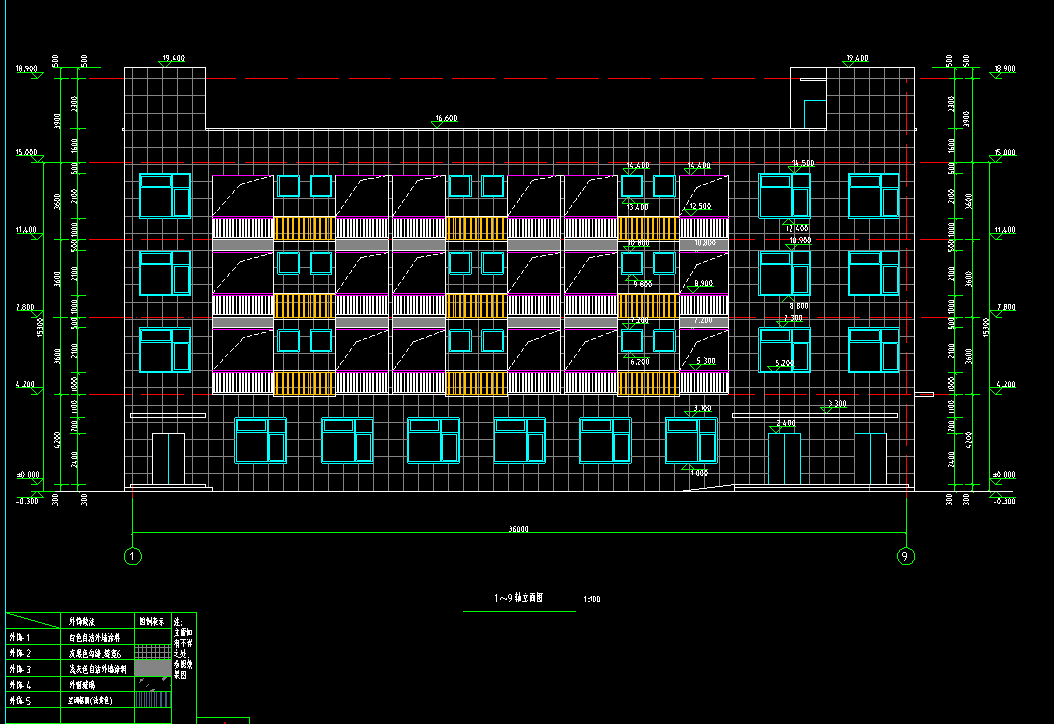
Task: Select the 36000 overall width dimension text
Action: (518, 530)
